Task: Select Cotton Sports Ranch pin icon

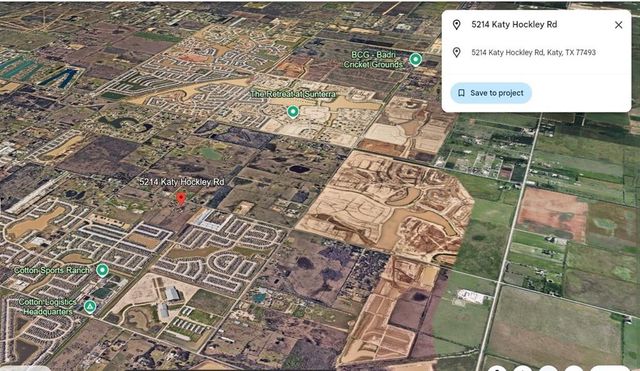Action: point(102,270)
